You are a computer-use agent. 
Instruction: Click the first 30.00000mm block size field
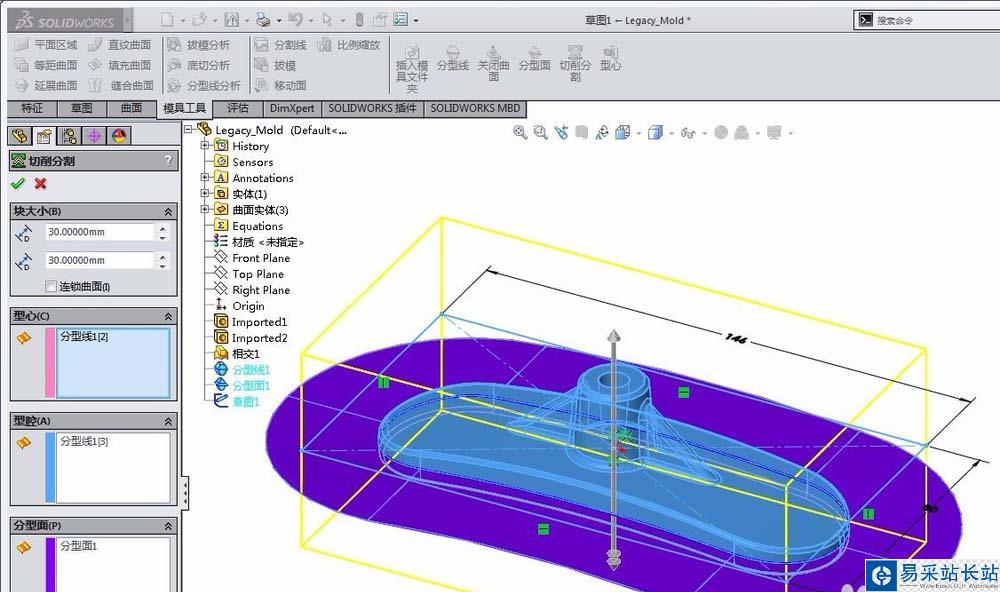99,232
